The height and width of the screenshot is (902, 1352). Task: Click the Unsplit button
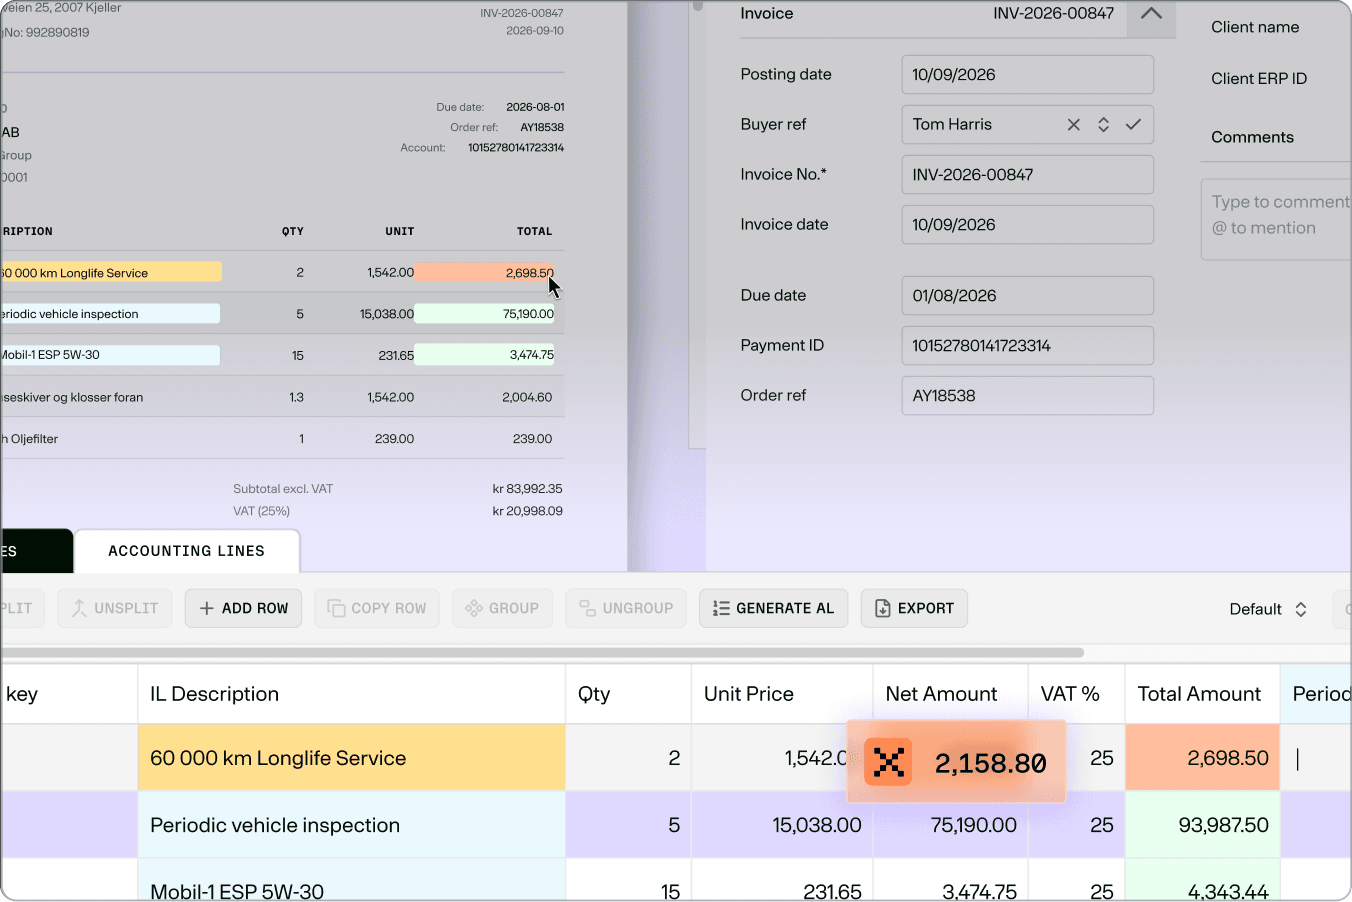click(114, 608)
